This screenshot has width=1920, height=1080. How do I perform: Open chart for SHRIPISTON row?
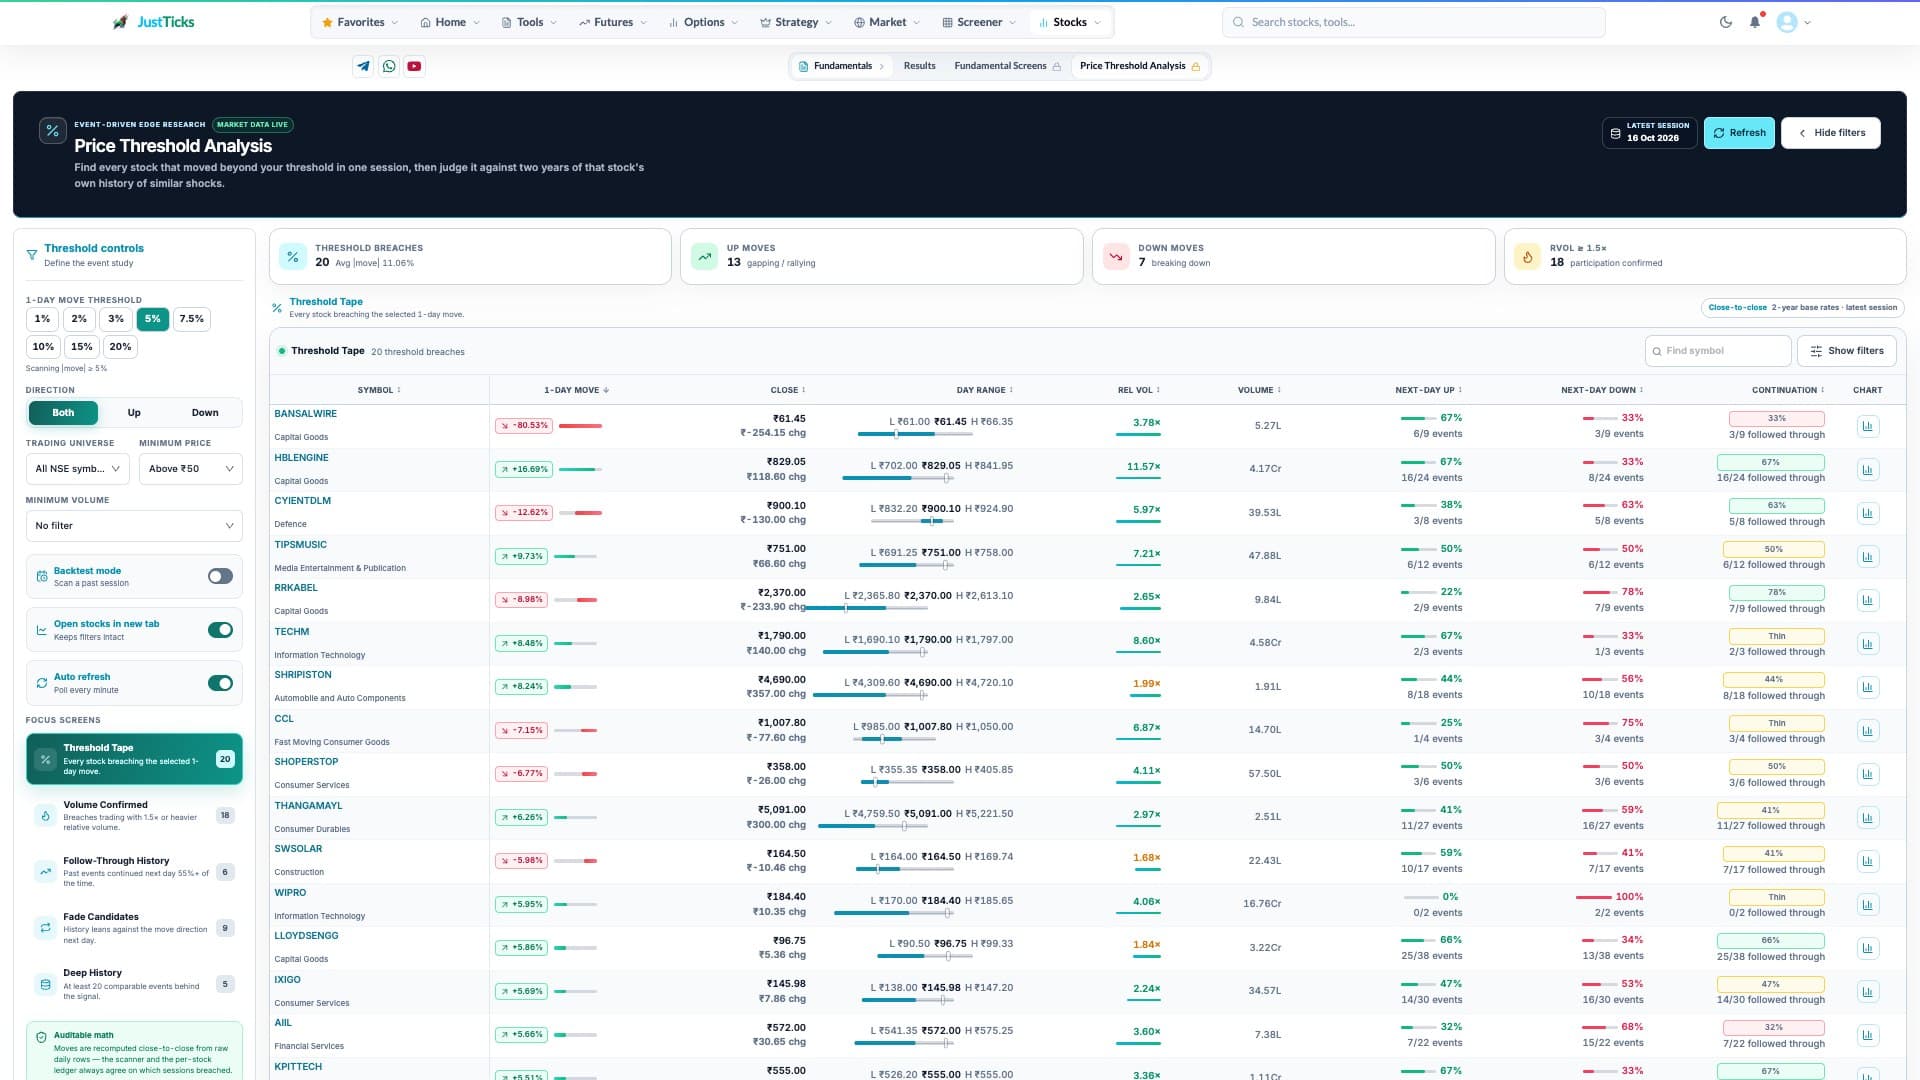[1867, 687]
